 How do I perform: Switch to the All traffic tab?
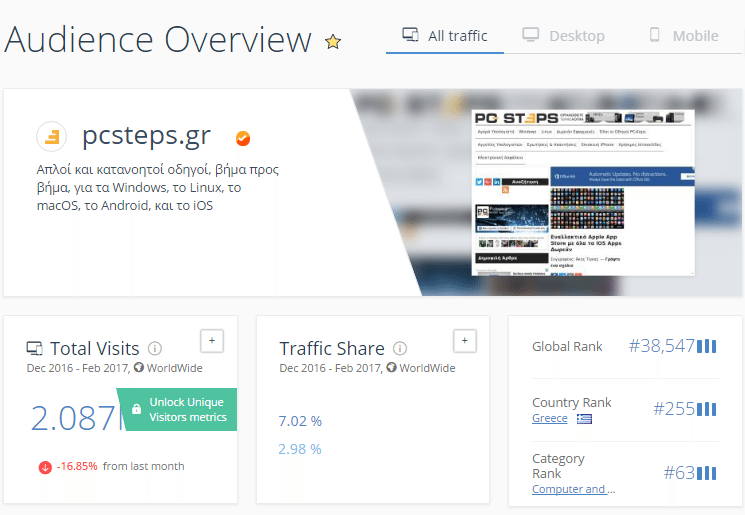(x=445, y=36)
